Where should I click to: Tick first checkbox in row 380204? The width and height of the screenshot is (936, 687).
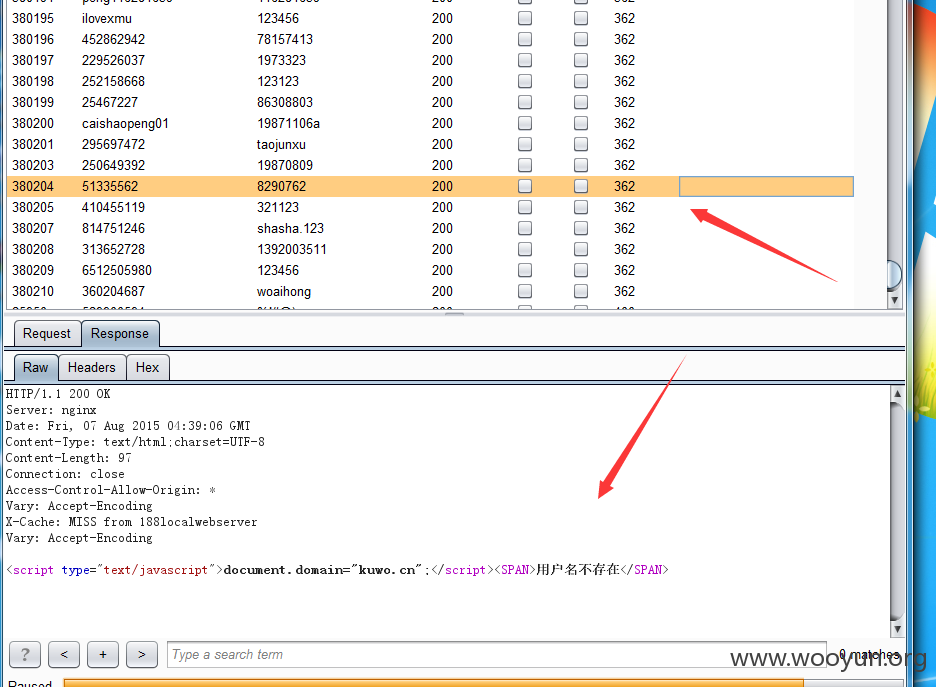click(525, 186)
